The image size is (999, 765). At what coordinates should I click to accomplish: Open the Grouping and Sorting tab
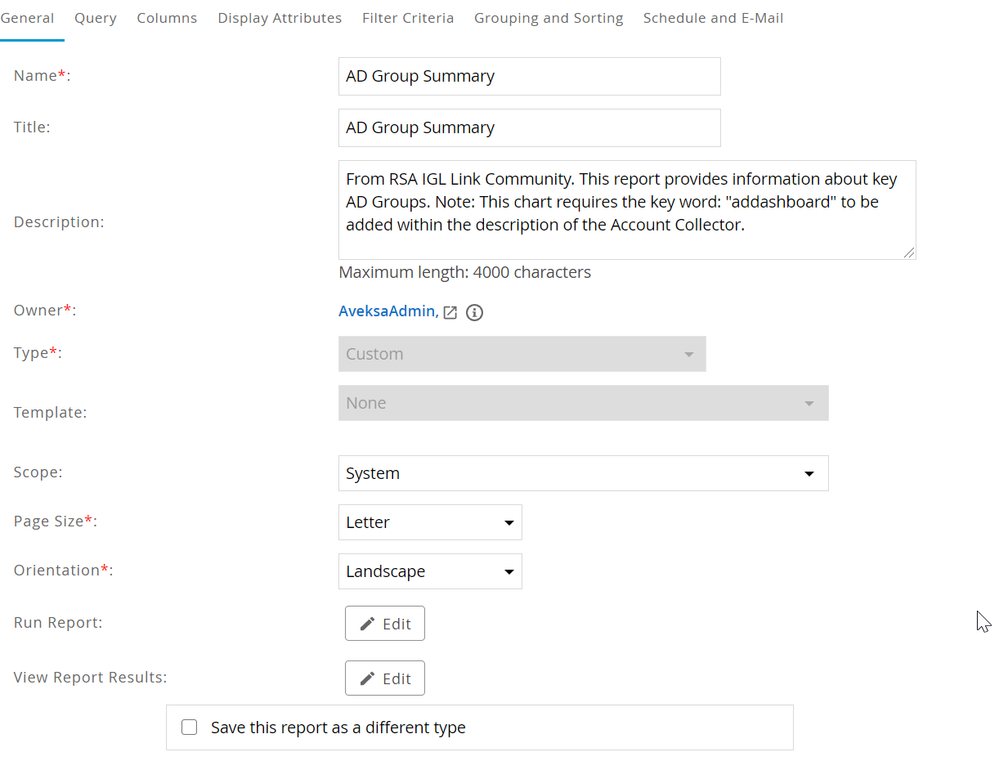coord(548,18)
